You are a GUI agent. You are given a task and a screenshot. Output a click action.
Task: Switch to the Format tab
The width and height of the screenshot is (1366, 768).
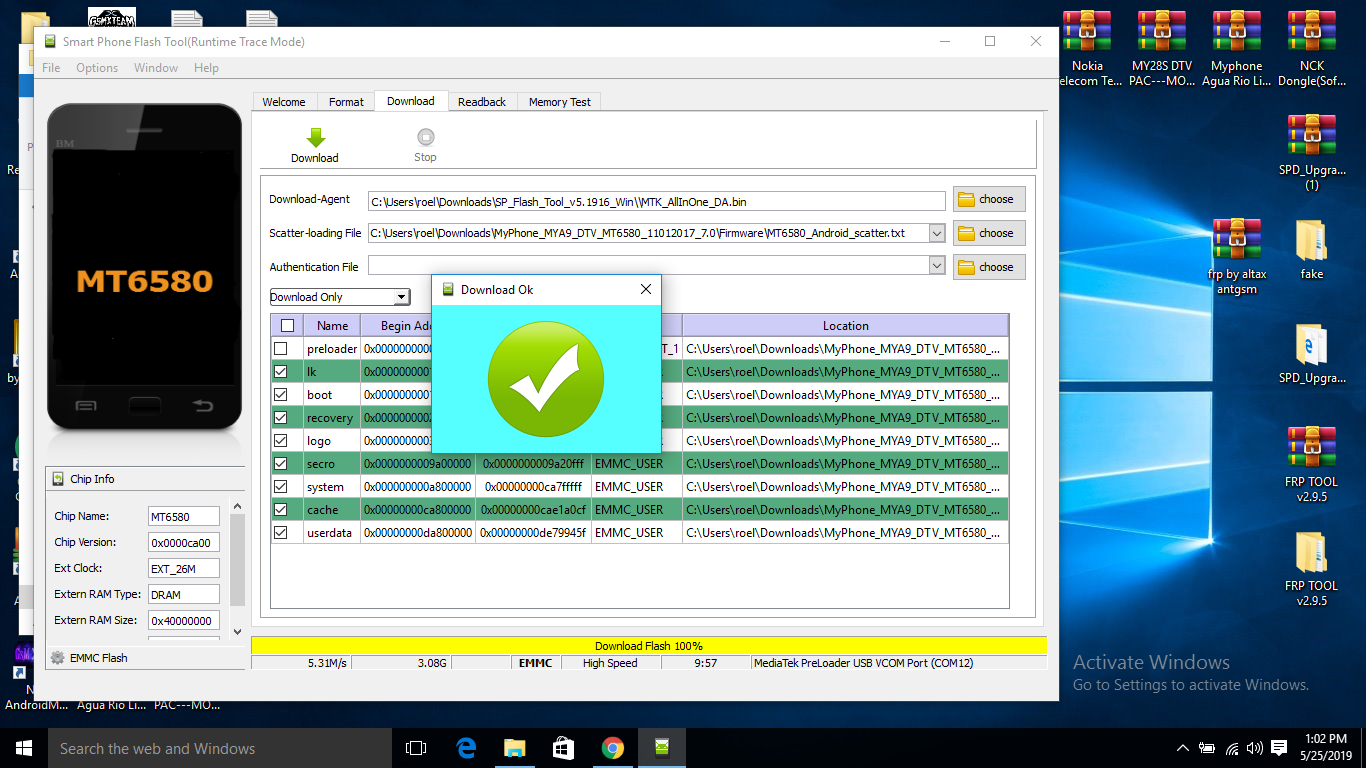pos(346,102)
